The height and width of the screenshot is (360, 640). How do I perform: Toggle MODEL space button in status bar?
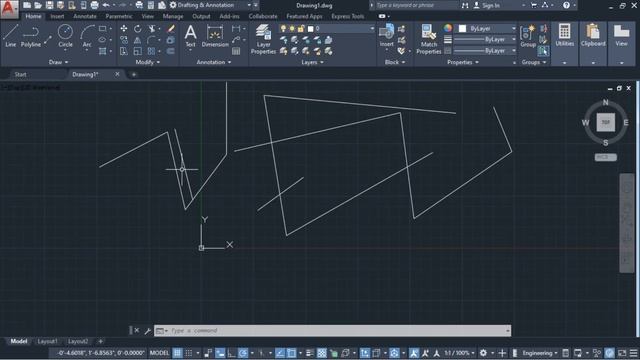point(159,353)
